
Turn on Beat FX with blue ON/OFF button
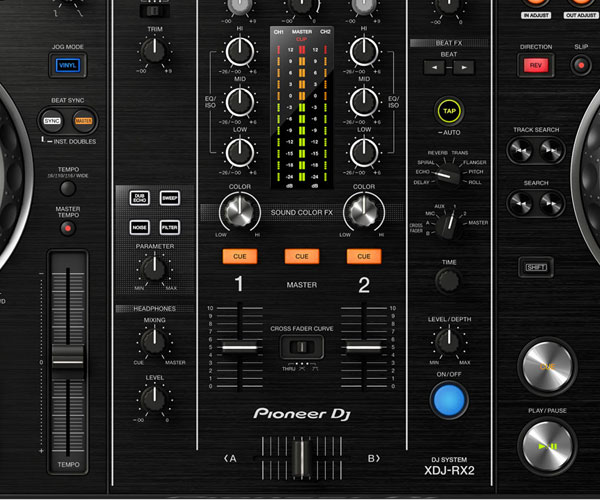(449, 400)
